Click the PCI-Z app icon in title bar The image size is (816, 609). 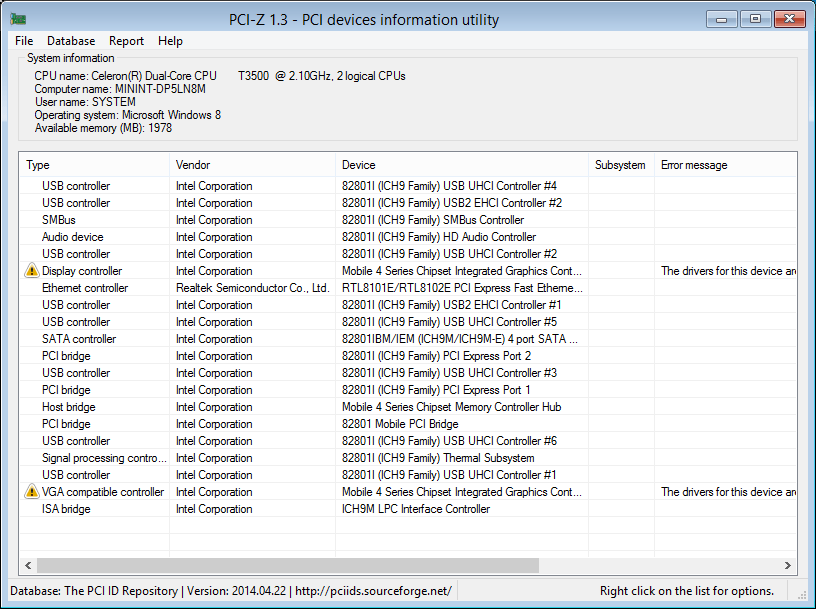[18, 20]
